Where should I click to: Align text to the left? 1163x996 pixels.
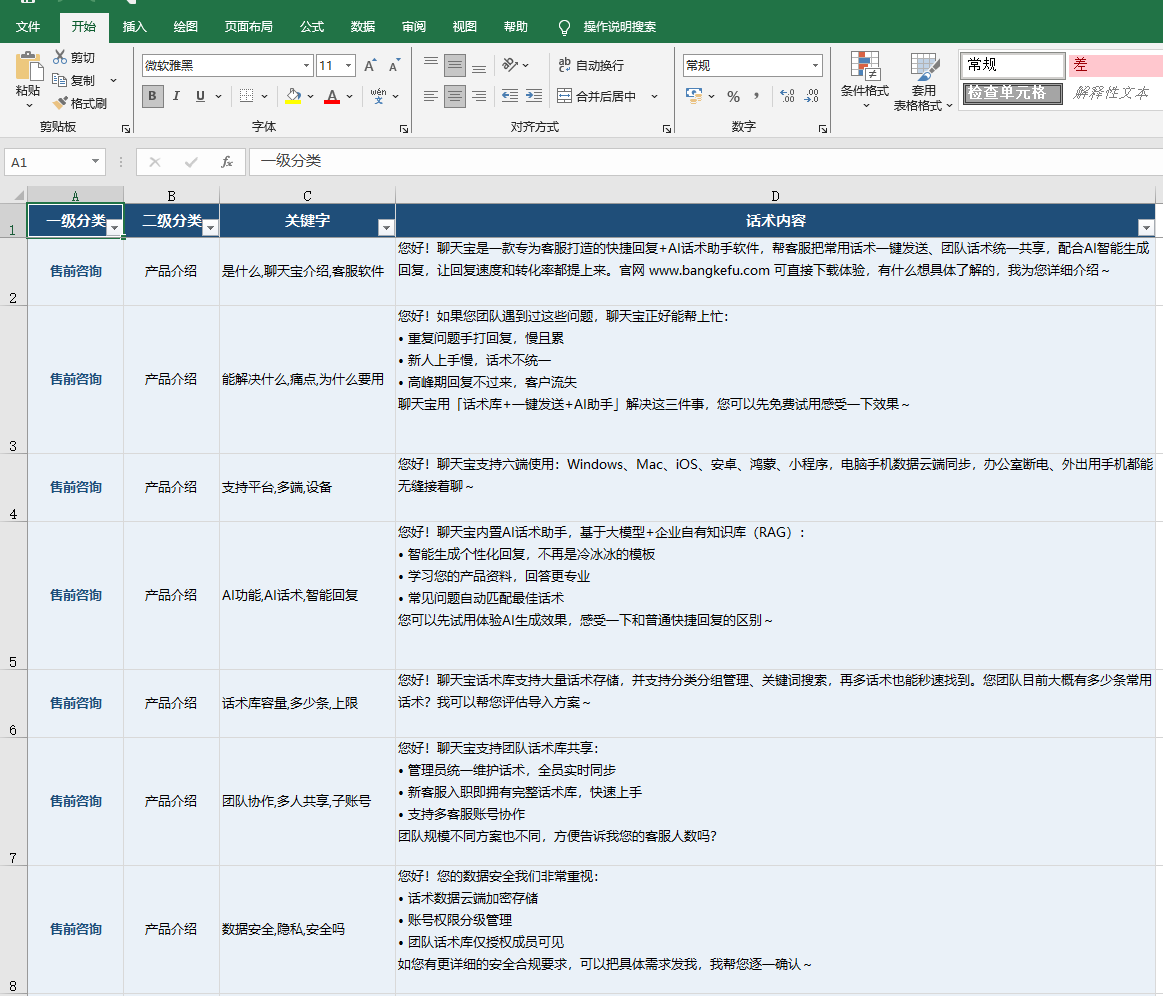tap(431, 96)
